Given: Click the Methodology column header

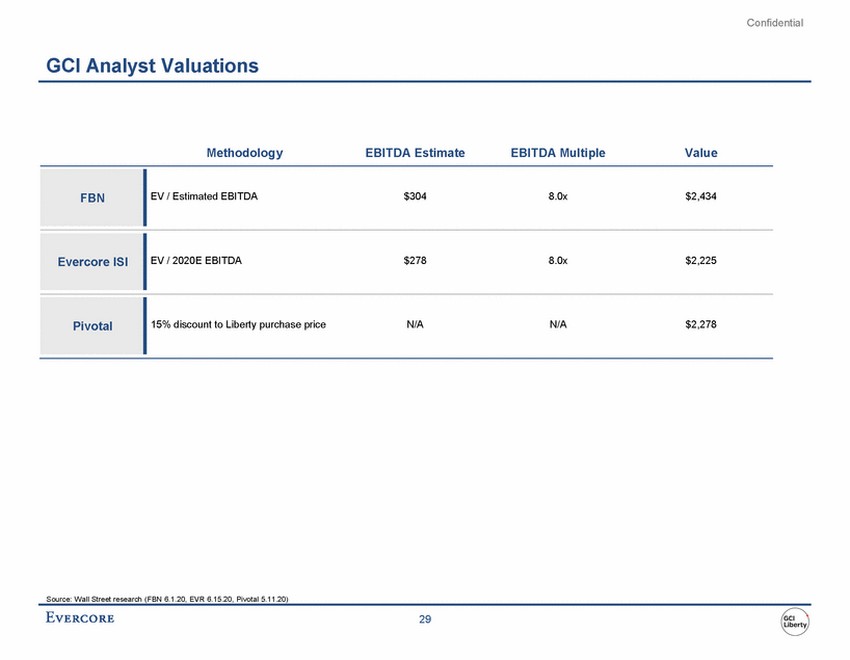Looking at the screenshot, I should (x=244, y=153).
